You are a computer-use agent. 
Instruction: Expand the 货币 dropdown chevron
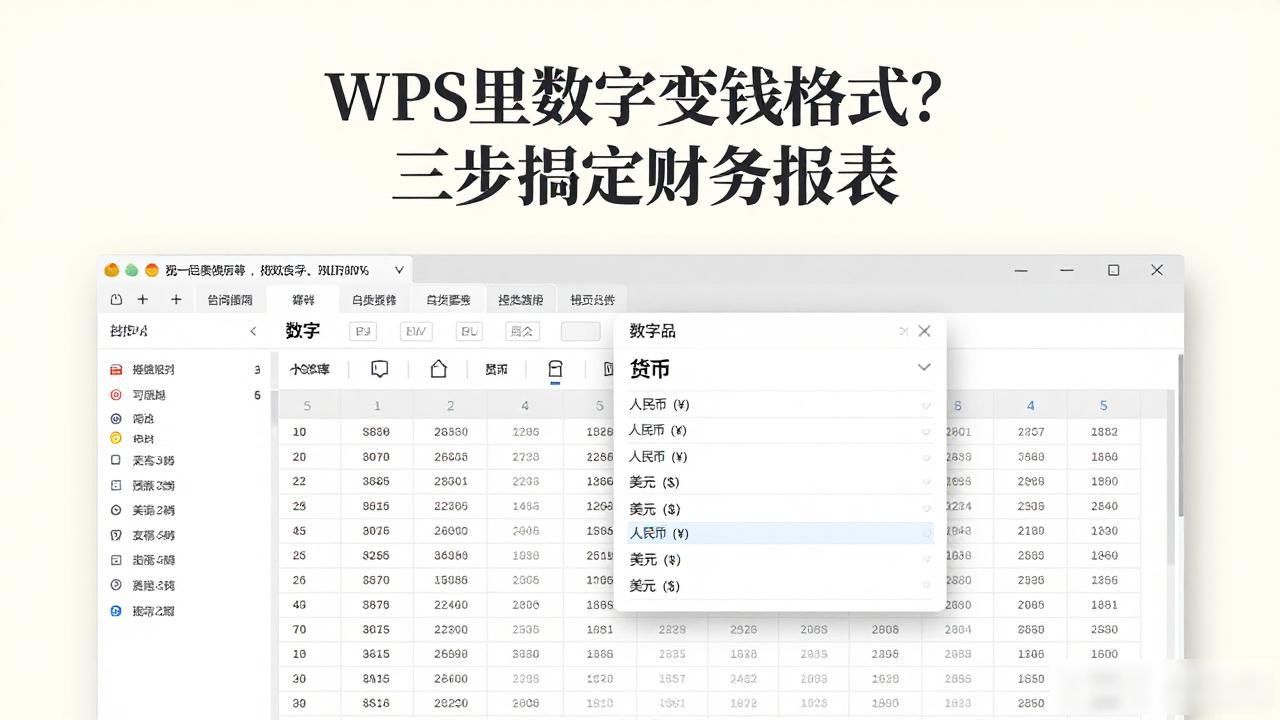(x=924, y=368)
